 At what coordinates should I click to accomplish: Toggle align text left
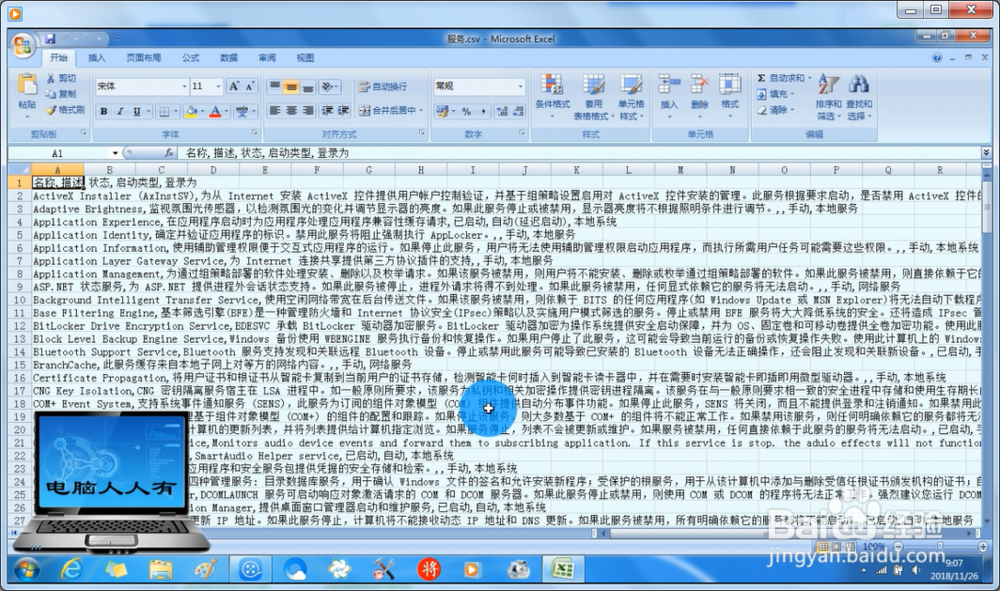click(x=275, y=110)
